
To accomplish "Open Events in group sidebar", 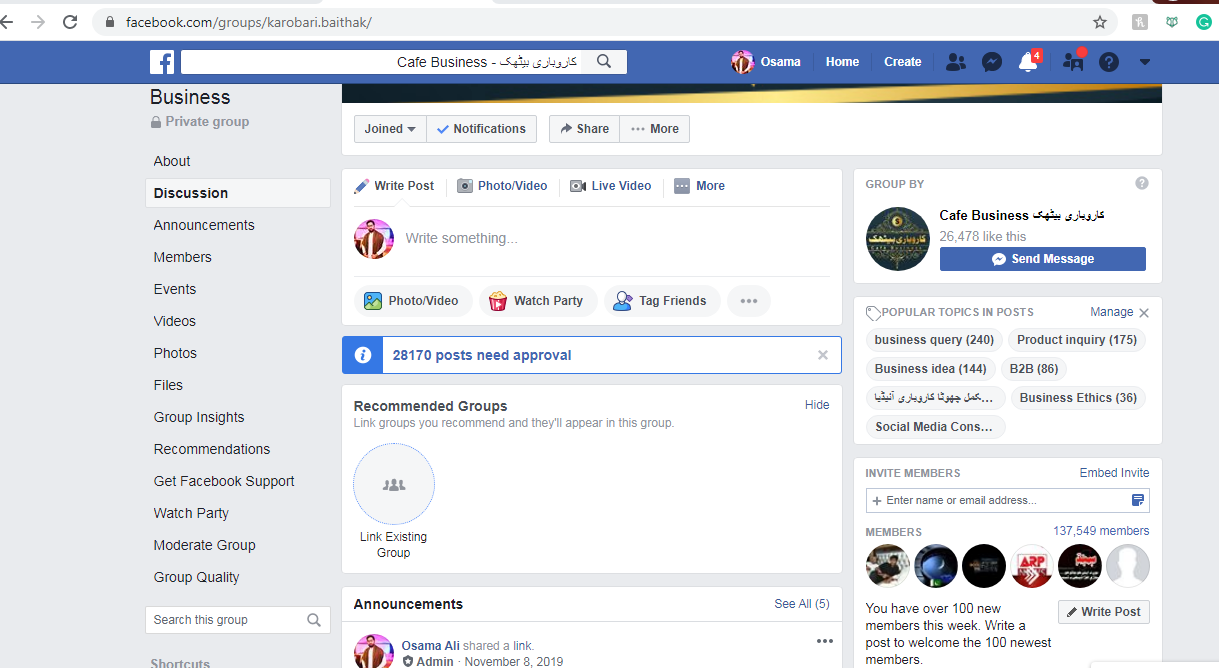I will (175, 289).
